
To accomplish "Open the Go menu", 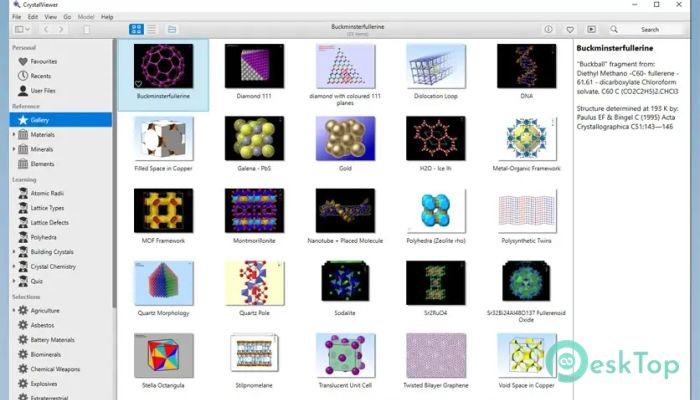I will [x=69, y=17].
